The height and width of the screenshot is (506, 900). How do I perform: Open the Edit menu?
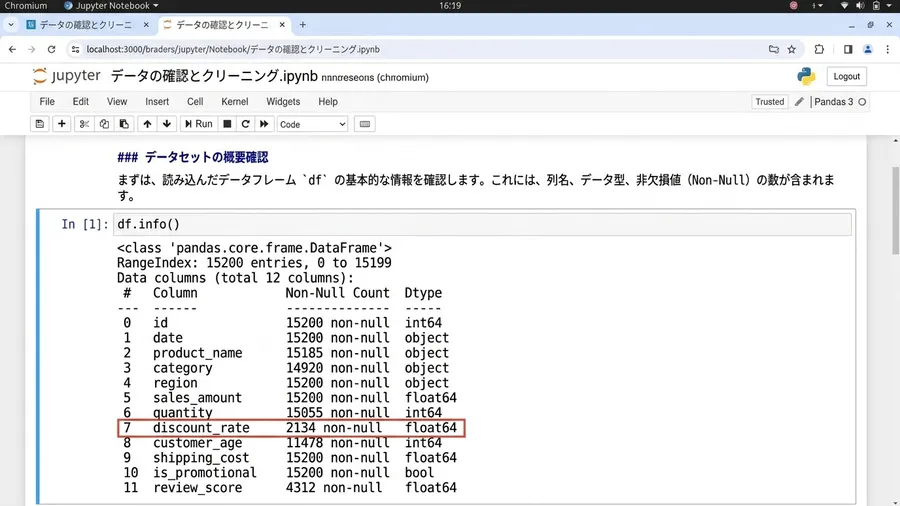[x=80, y=102]
